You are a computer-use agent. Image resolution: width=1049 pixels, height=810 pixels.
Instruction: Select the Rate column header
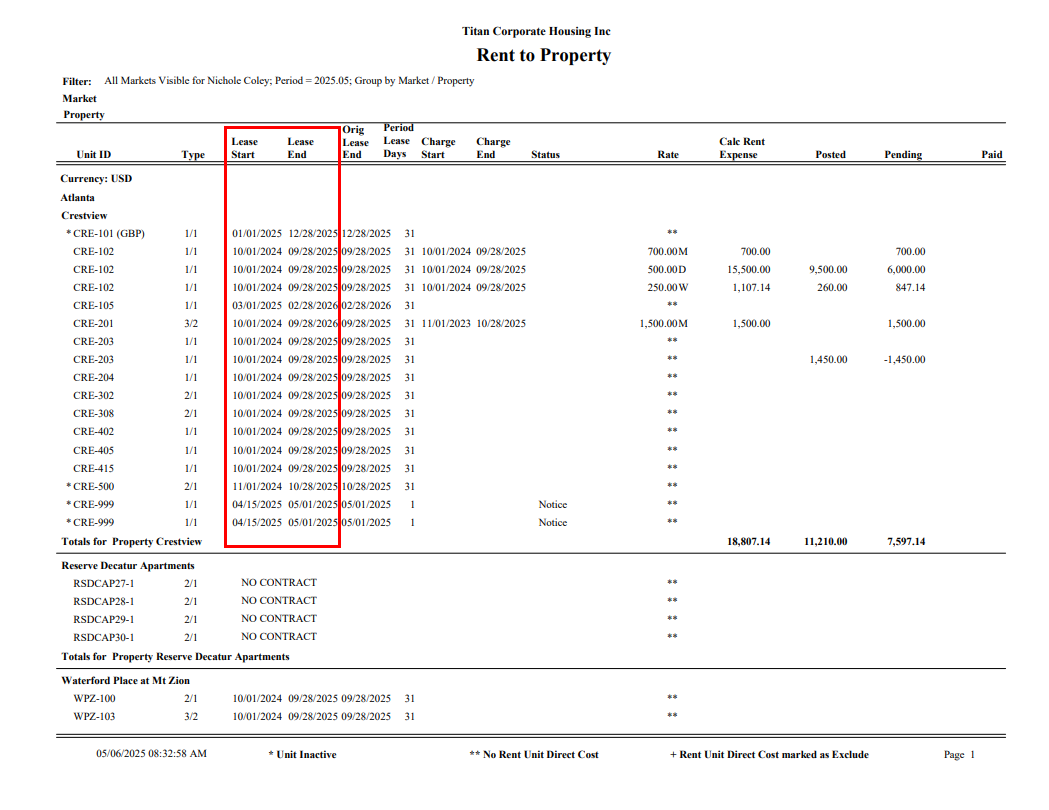pyautogui.click(x=667, y=155)
